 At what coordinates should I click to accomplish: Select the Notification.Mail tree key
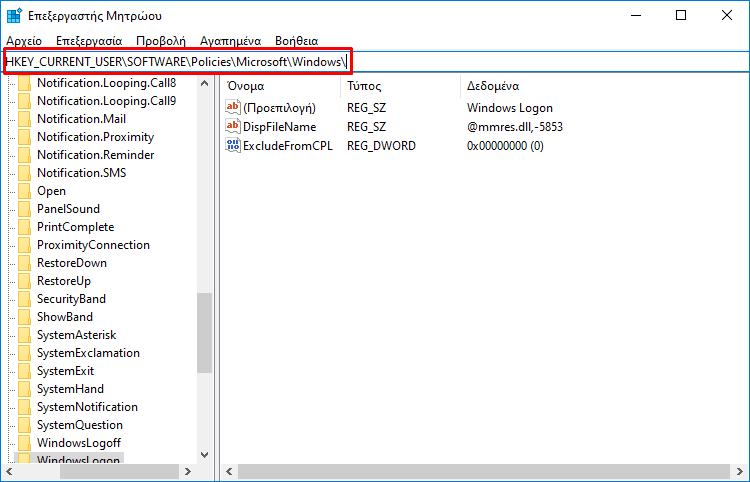tap(81, 119)
